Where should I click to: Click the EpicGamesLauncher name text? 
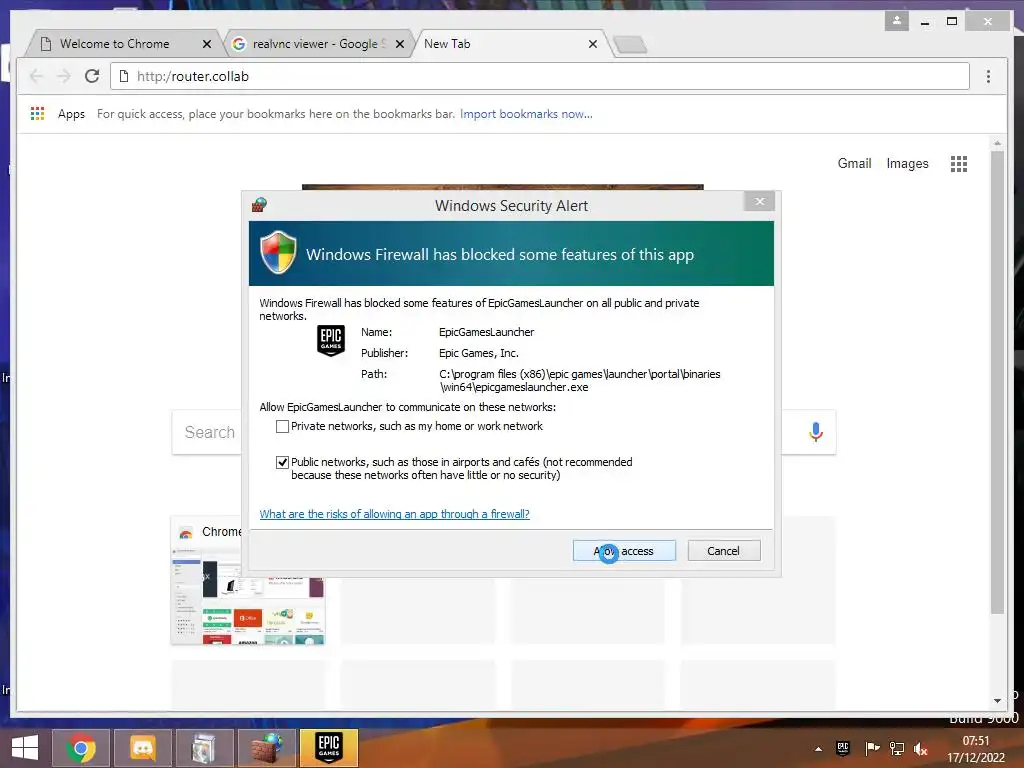[486, 332]
